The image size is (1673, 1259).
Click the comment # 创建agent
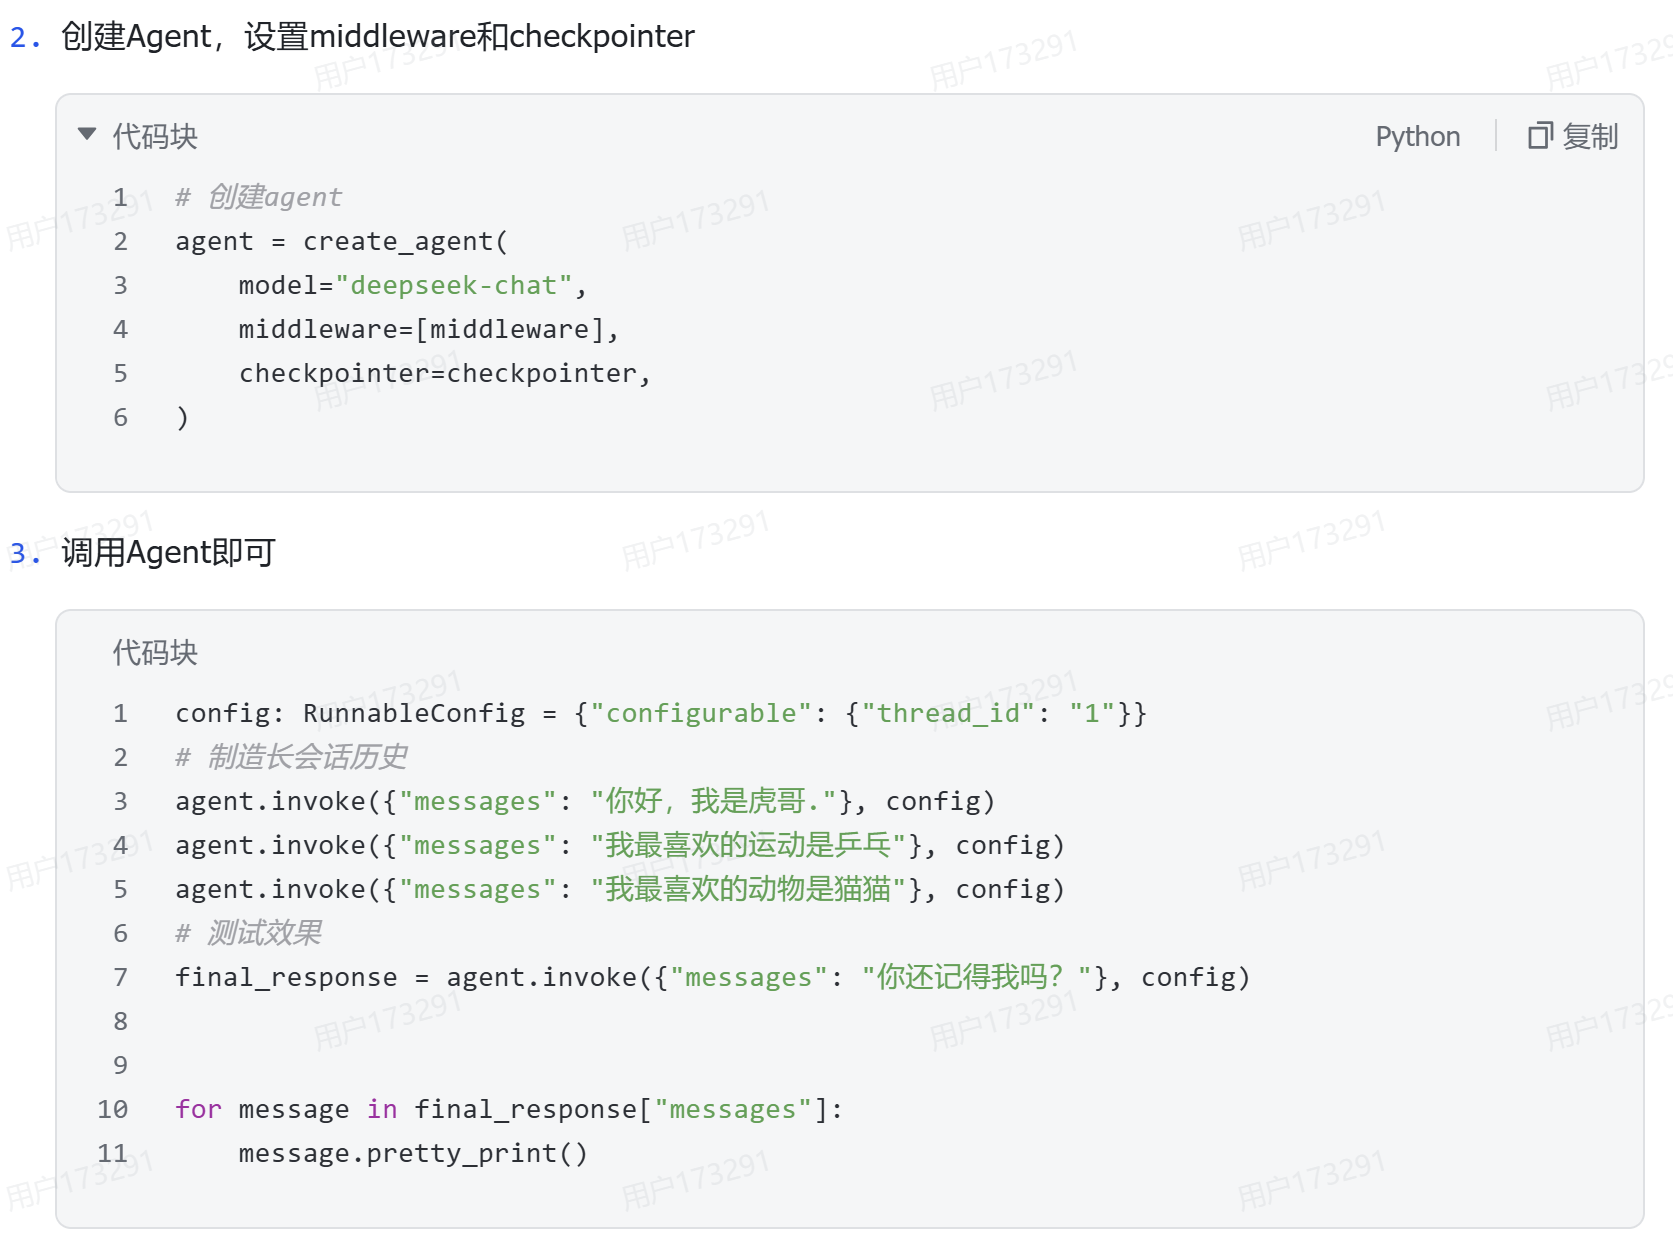[258, 197]
